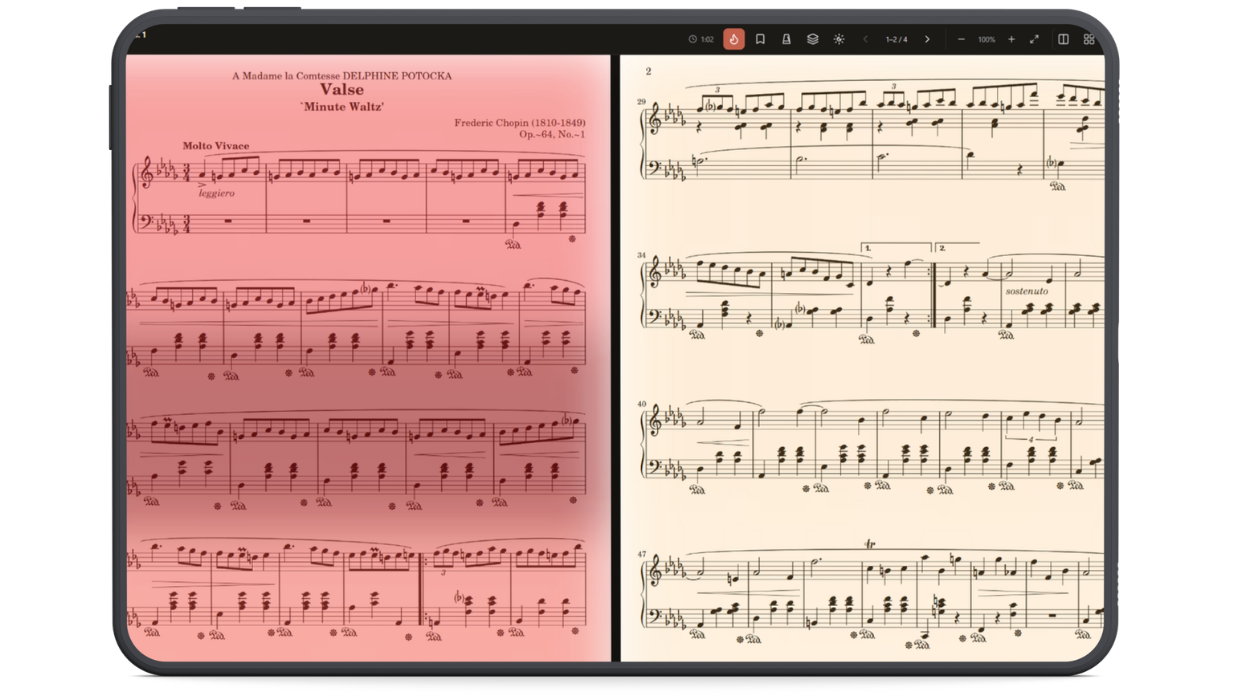
Task: Click the Op. 64 No. 1 opus text
Action: point(552,134)
